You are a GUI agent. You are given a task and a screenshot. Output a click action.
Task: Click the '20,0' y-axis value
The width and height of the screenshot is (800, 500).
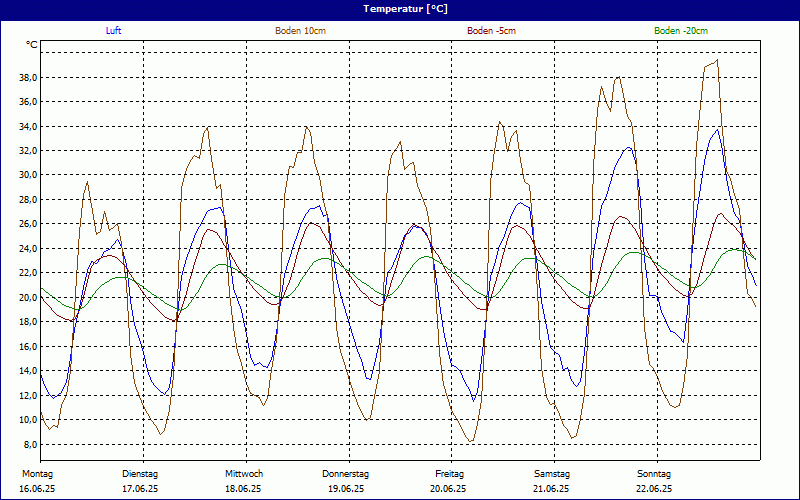click(29, 297)
